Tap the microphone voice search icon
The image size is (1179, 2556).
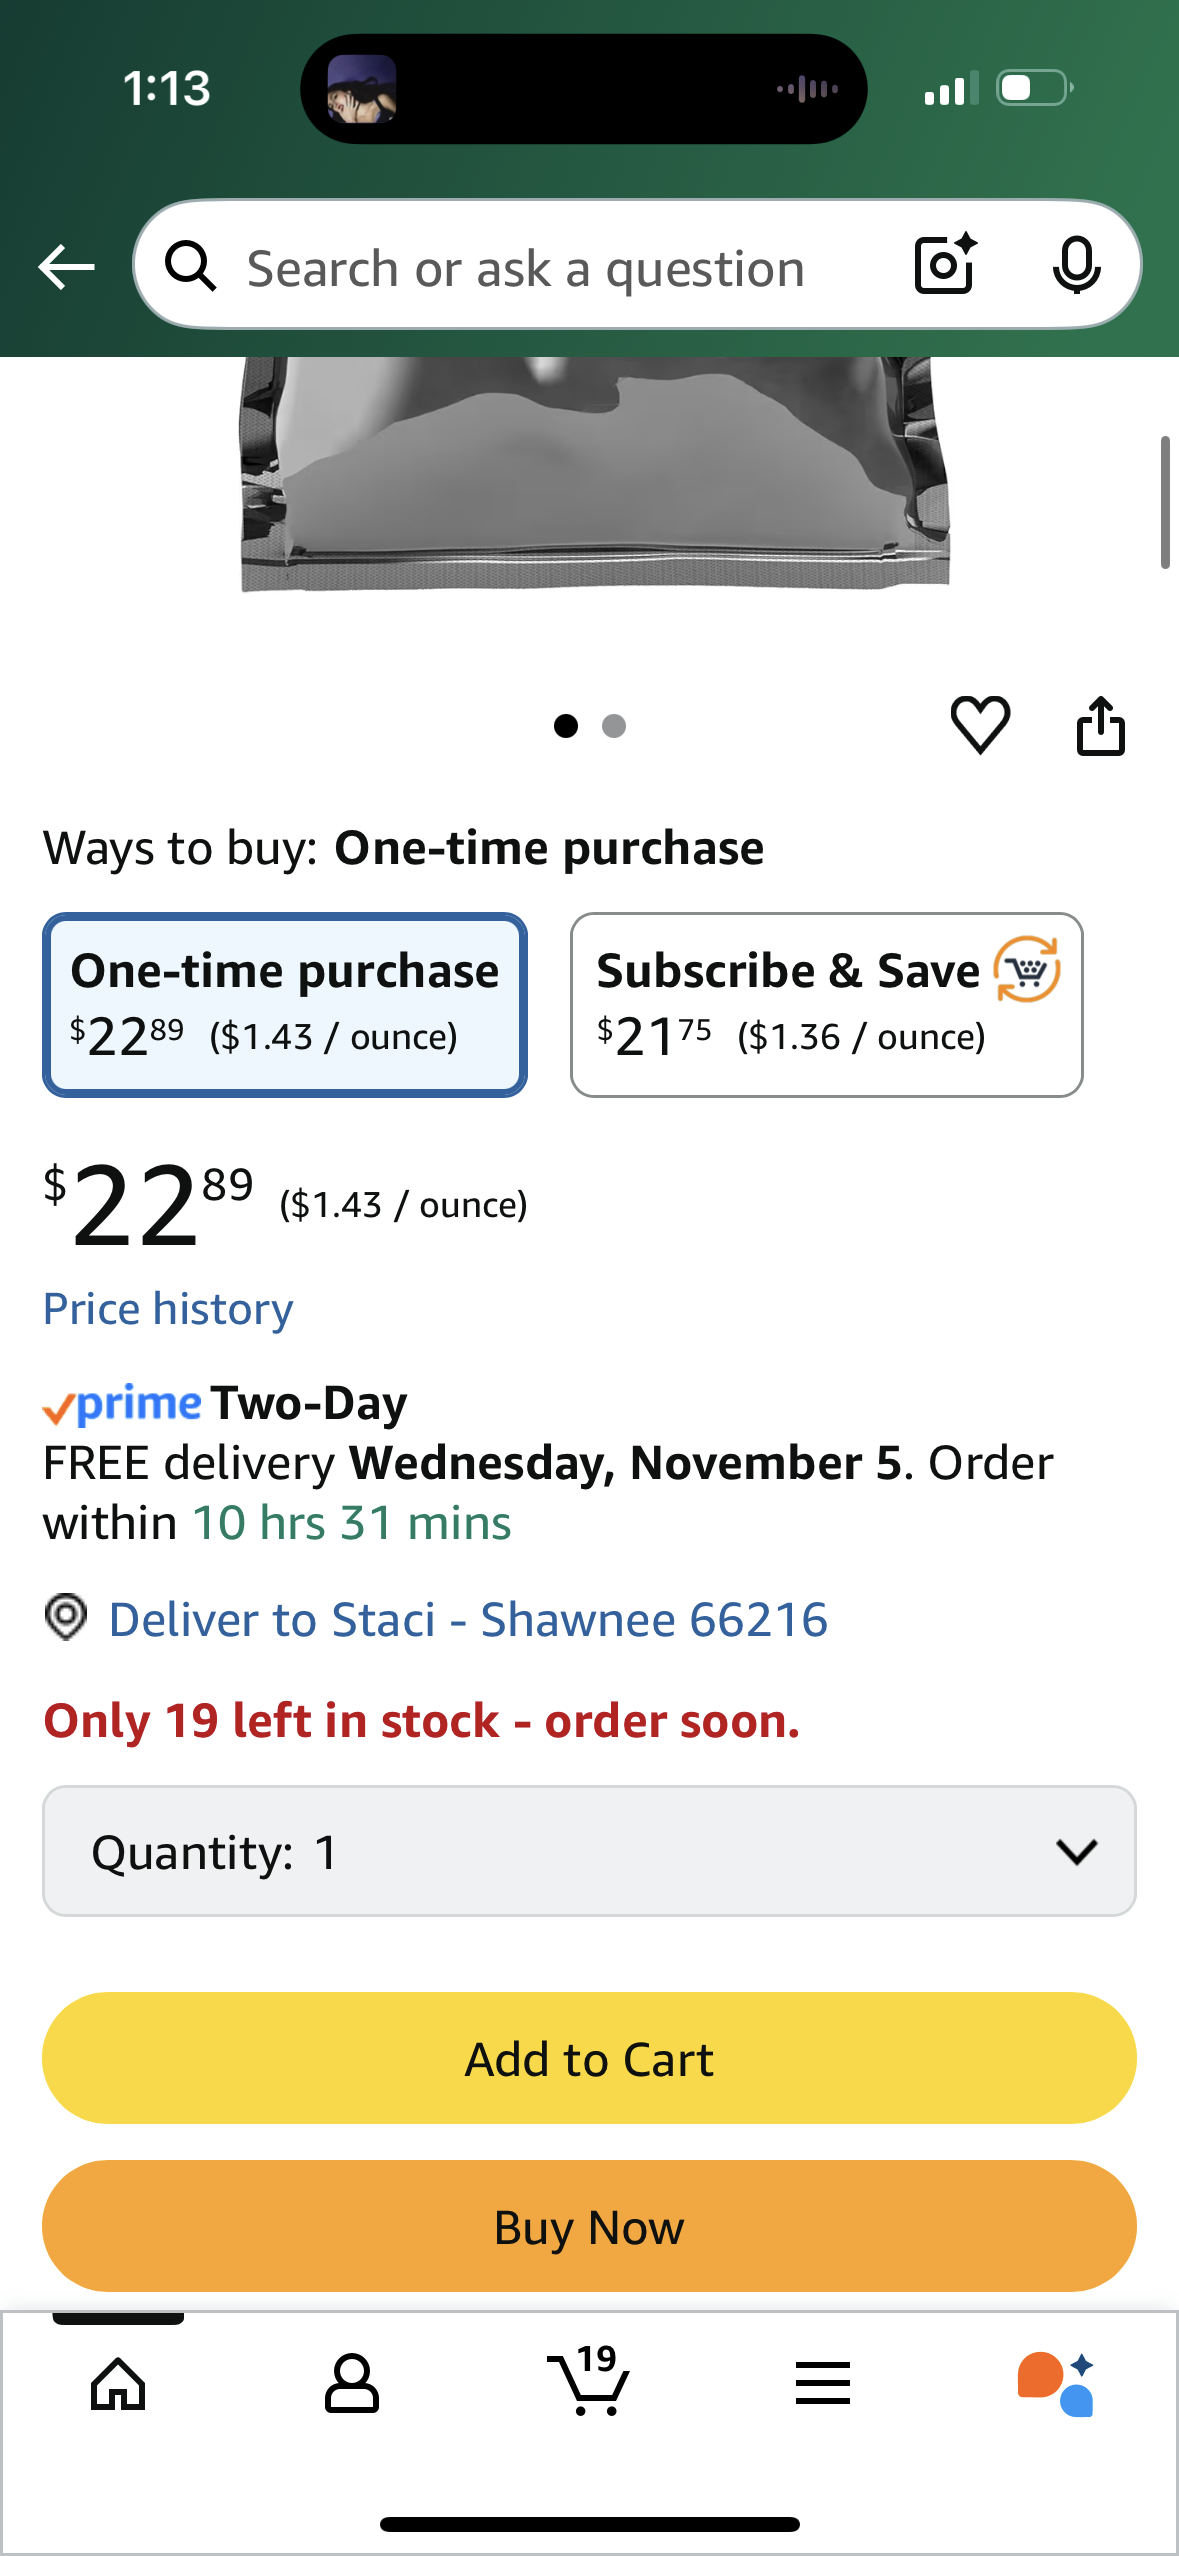tap(1076, 265)
